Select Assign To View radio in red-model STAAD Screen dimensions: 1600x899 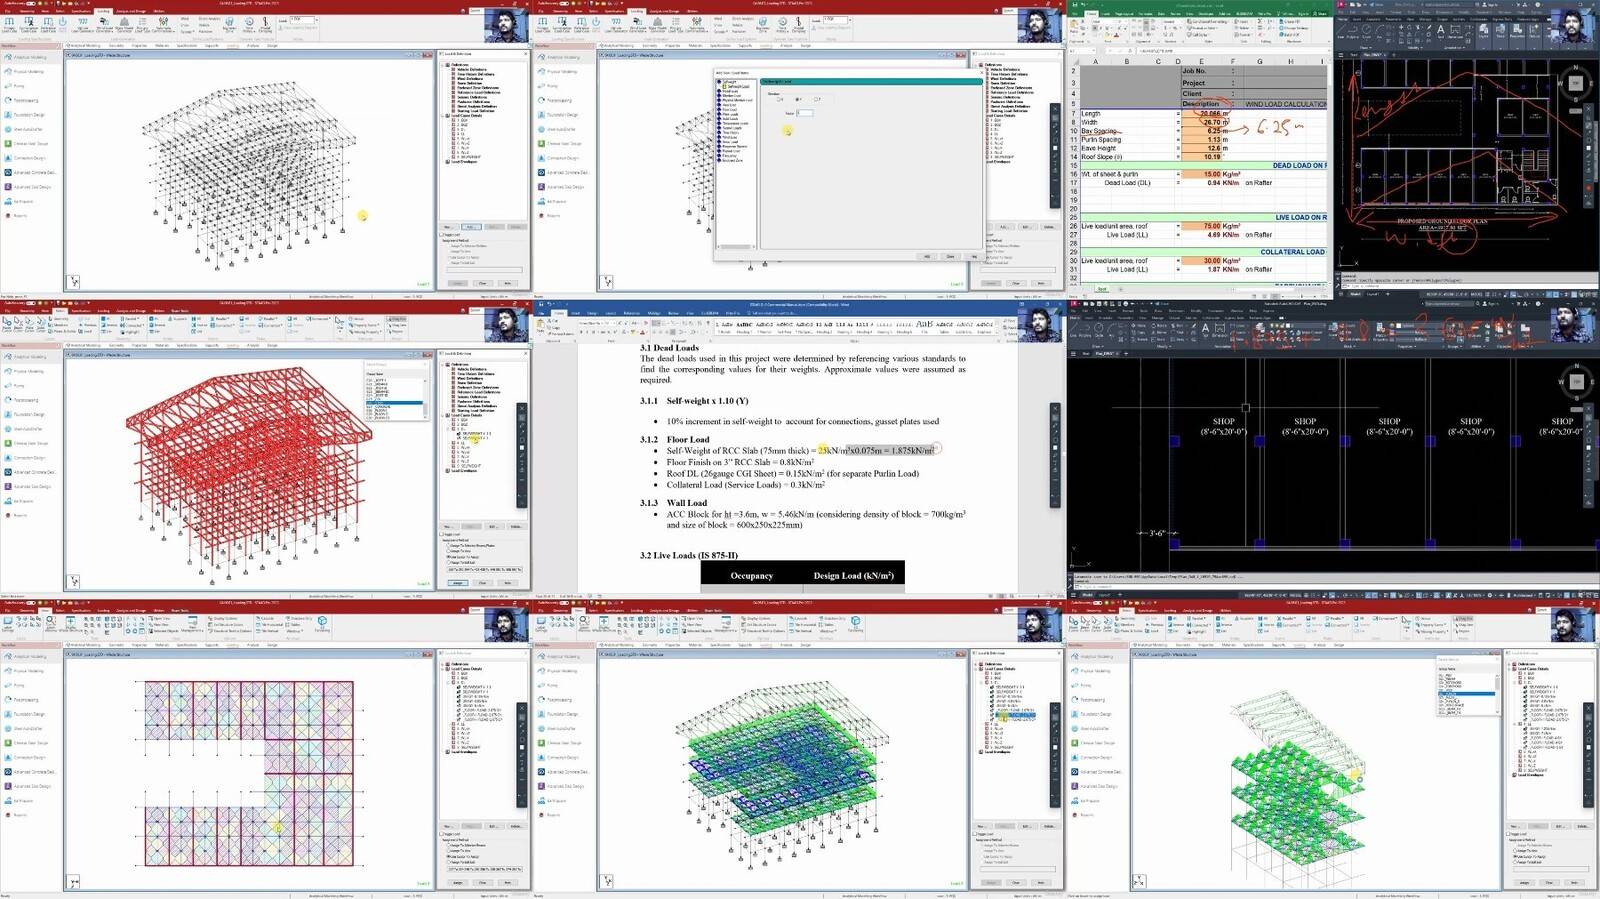click(448, 550)
